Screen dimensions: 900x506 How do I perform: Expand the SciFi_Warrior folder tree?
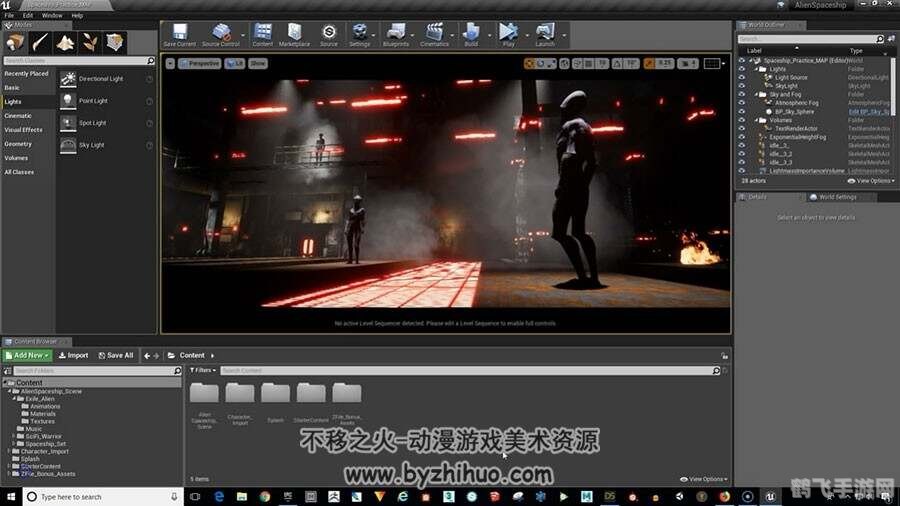click(x=13, y=436)
